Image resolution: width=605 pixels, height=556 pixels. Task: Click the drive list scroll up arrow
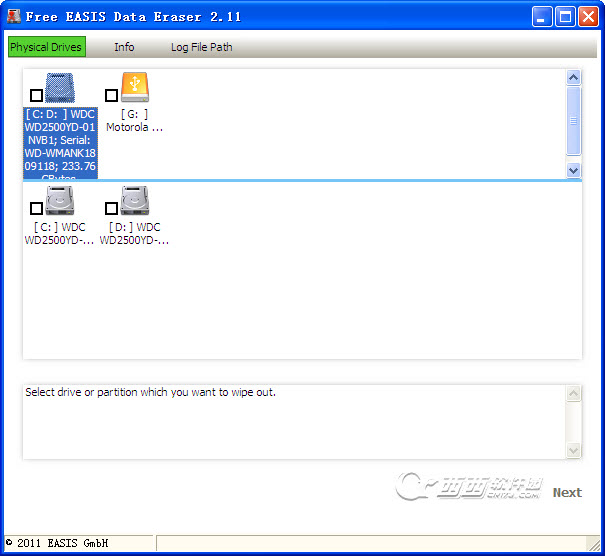pyautogui.click(x=573, y=78)
